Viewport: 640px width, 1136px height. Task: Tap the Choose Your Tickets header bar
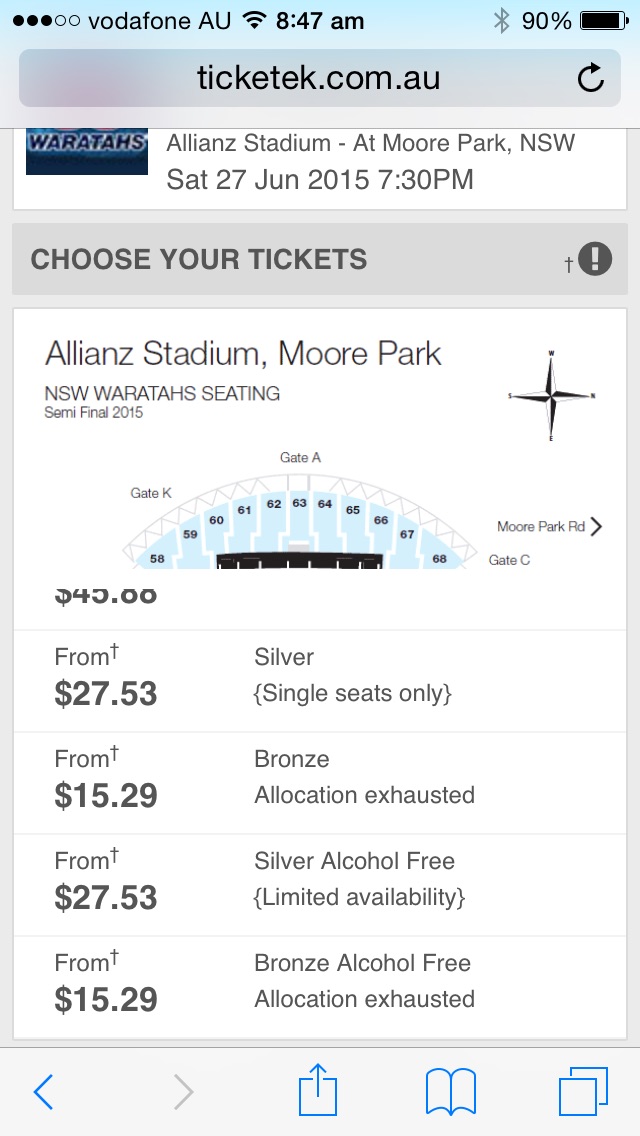320,259
